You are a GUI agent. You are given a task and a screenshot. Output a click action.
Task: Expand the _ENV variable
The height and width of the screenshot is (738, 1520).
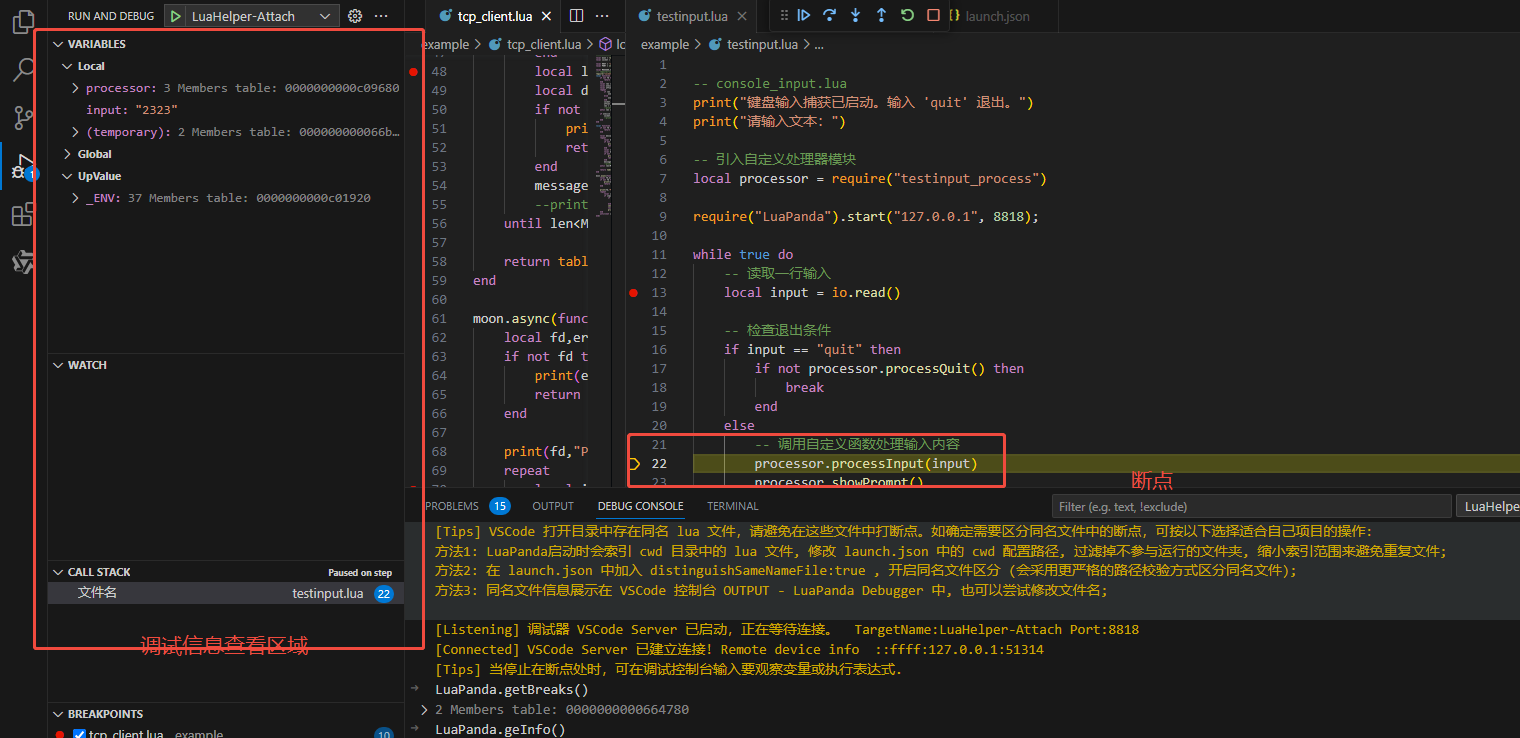pos(76,198)
